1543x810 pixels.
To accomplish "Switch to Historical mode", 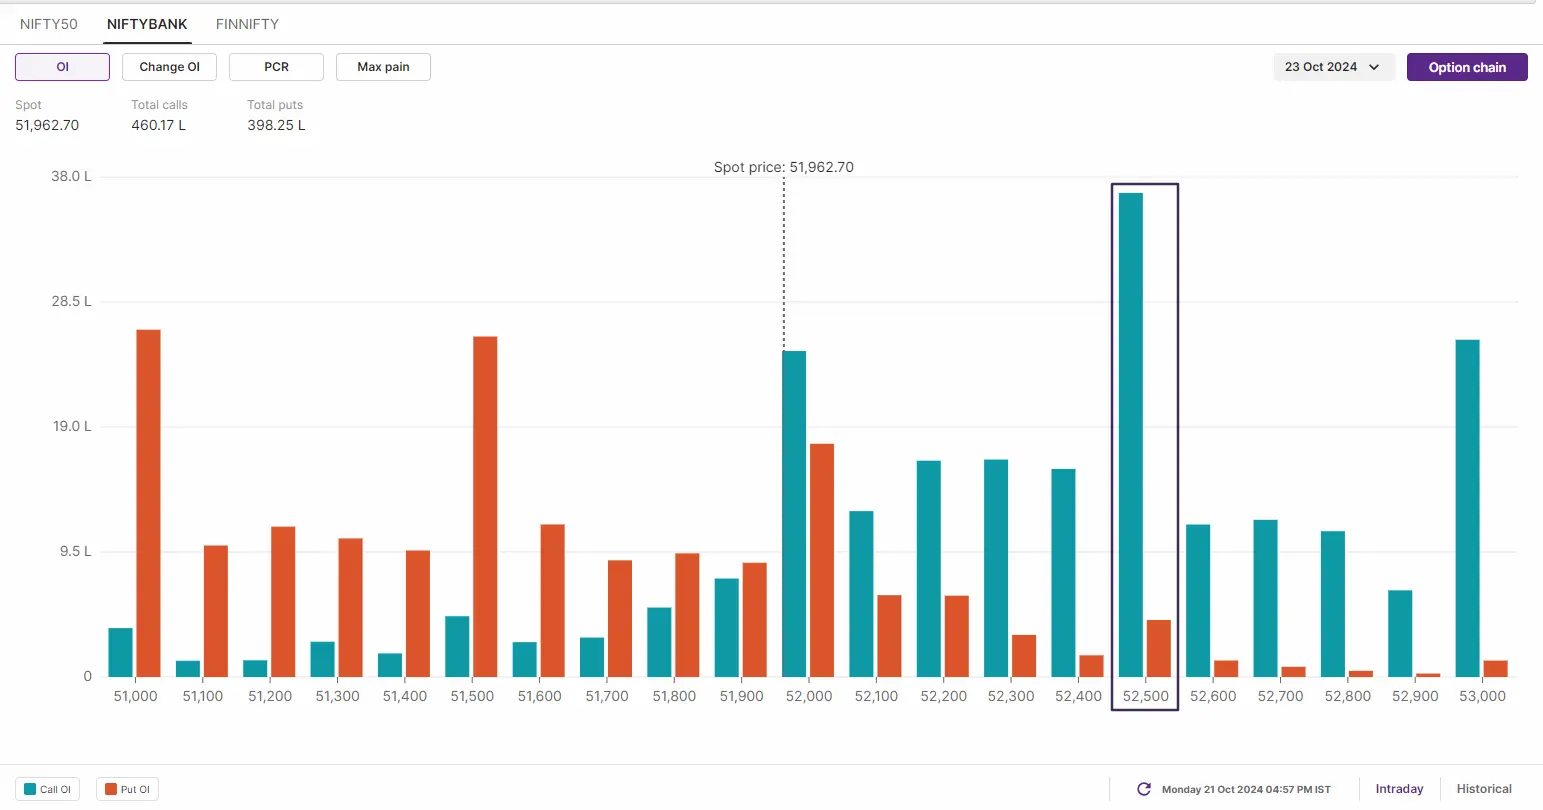I will [x=1484, y=789].
